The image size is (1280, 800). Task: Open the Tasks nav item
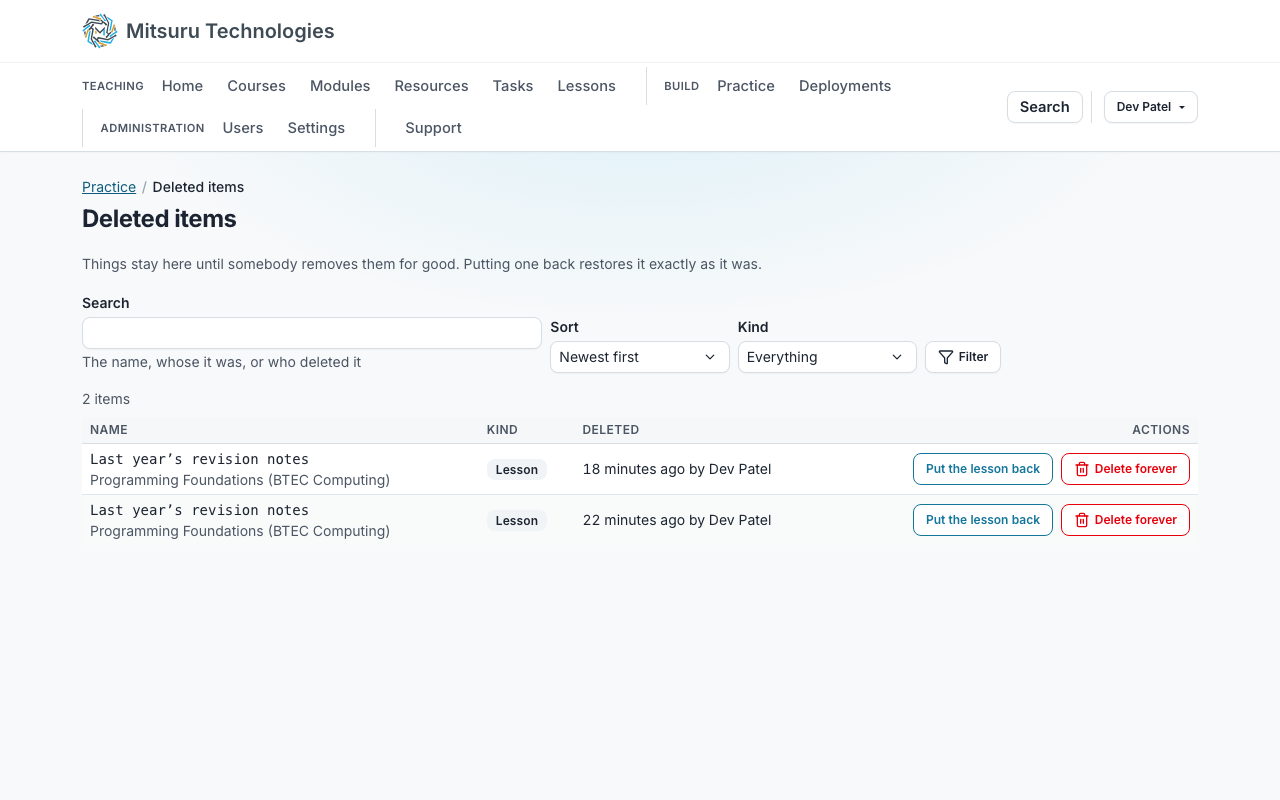pos(513,86)
